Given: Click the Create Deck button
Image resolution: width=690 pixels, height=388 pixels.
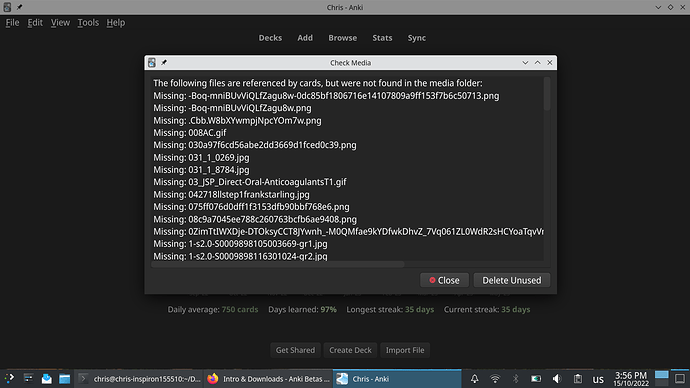Looking at the screenshot, I should (350, 350).
